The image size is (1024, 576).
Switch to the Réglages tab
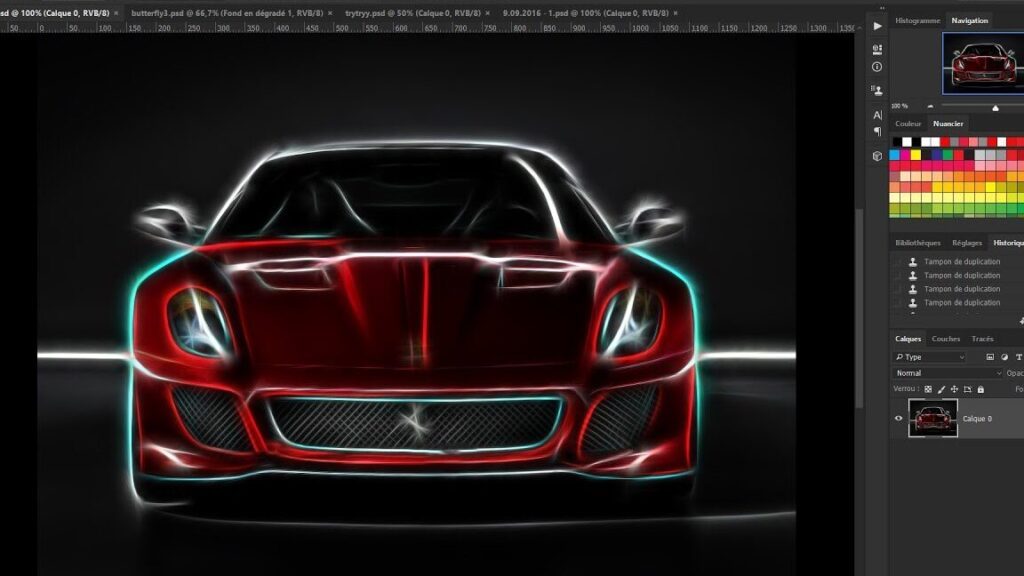[x=967, y=243]
